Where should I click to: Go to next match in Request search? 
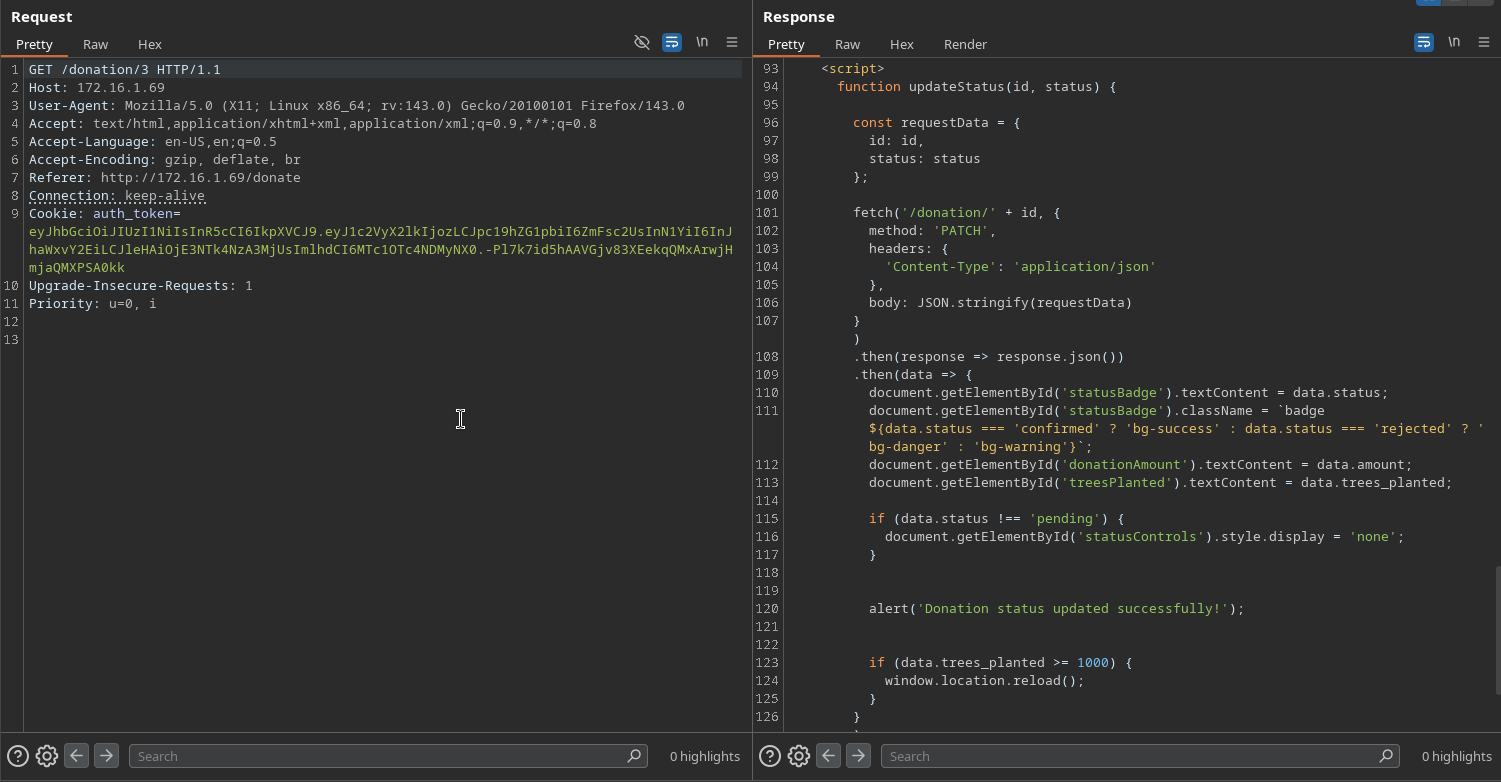(x=106, y=756)
